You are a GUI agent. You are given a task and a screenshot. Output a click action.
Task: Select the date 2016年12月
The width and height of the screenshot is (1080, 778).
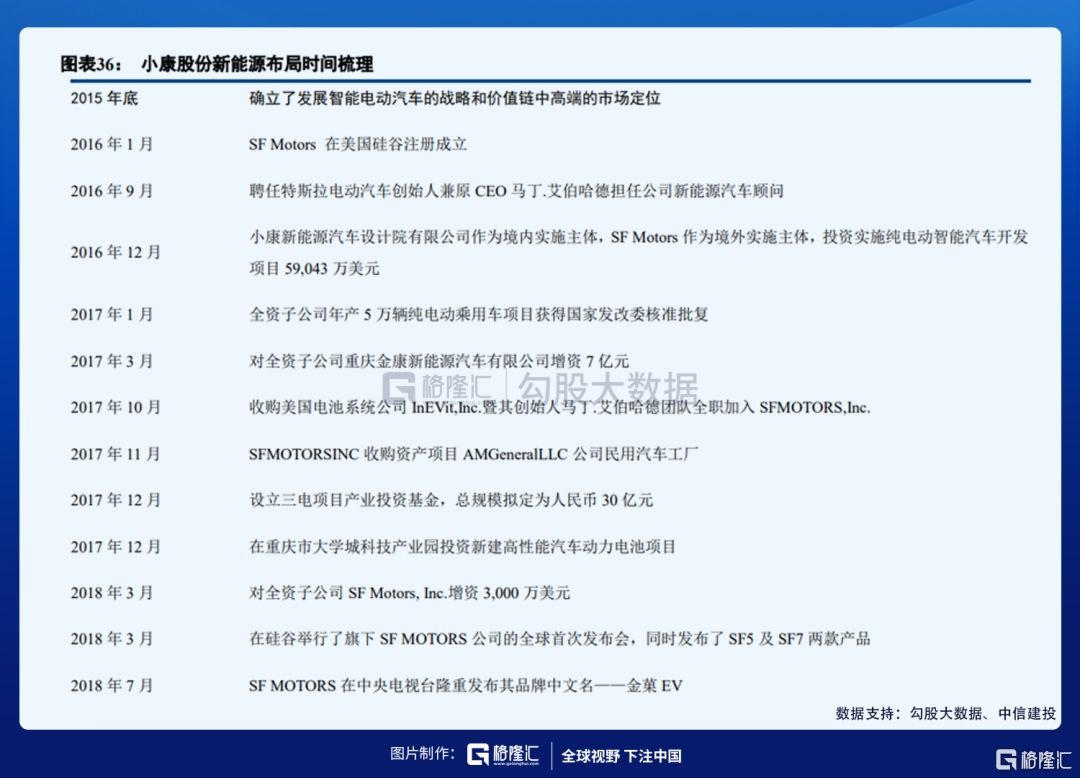116,253
